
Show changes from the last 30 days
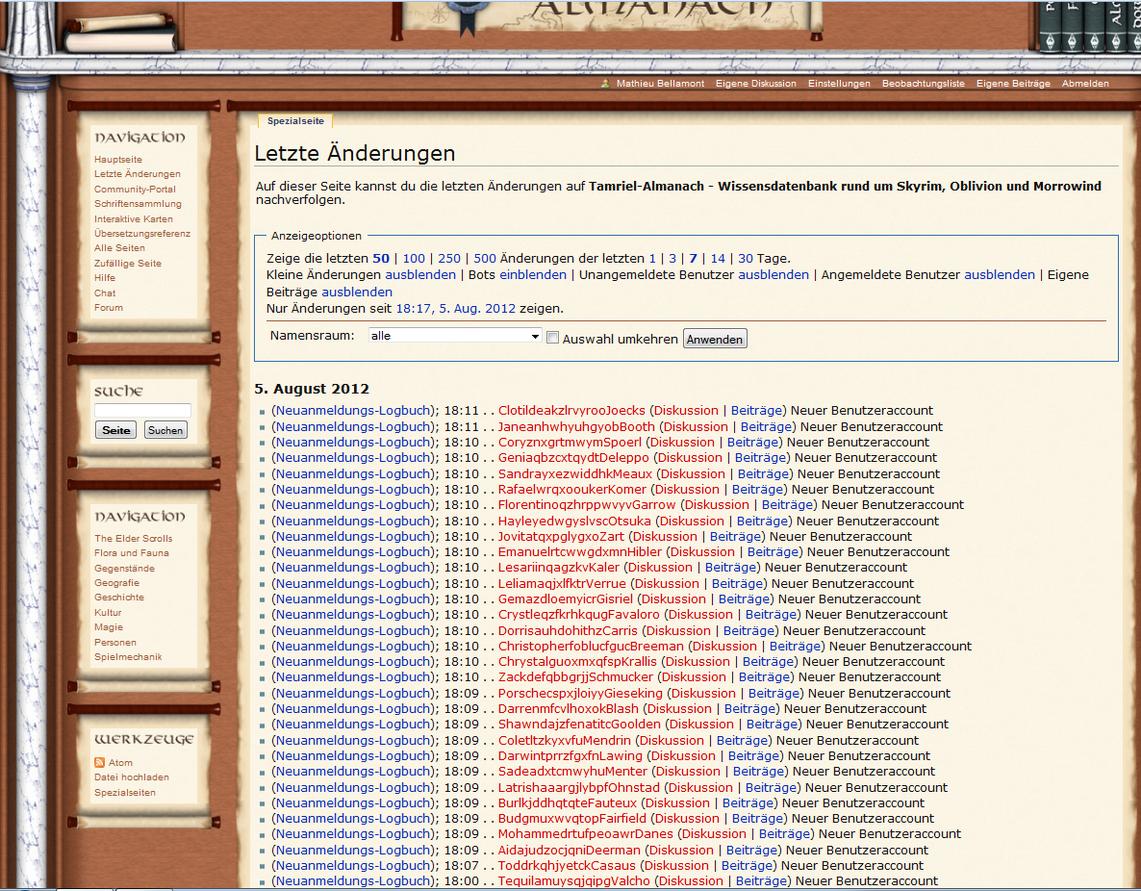pos(745,258)
